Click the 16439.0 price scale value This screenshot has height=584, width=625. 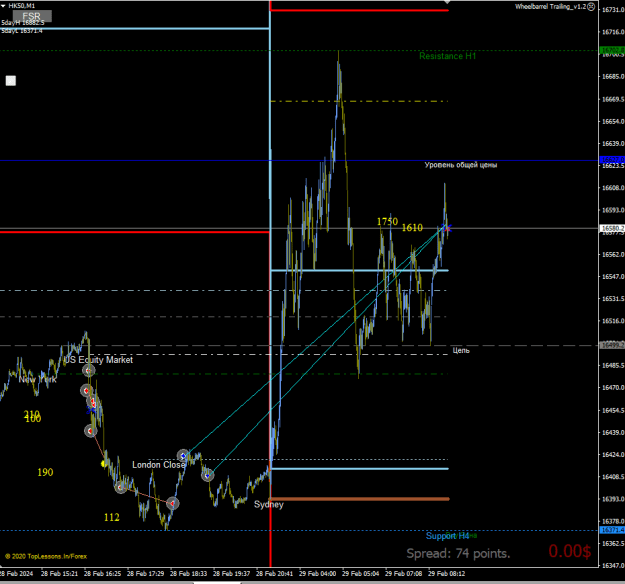[x=613, y=433]
